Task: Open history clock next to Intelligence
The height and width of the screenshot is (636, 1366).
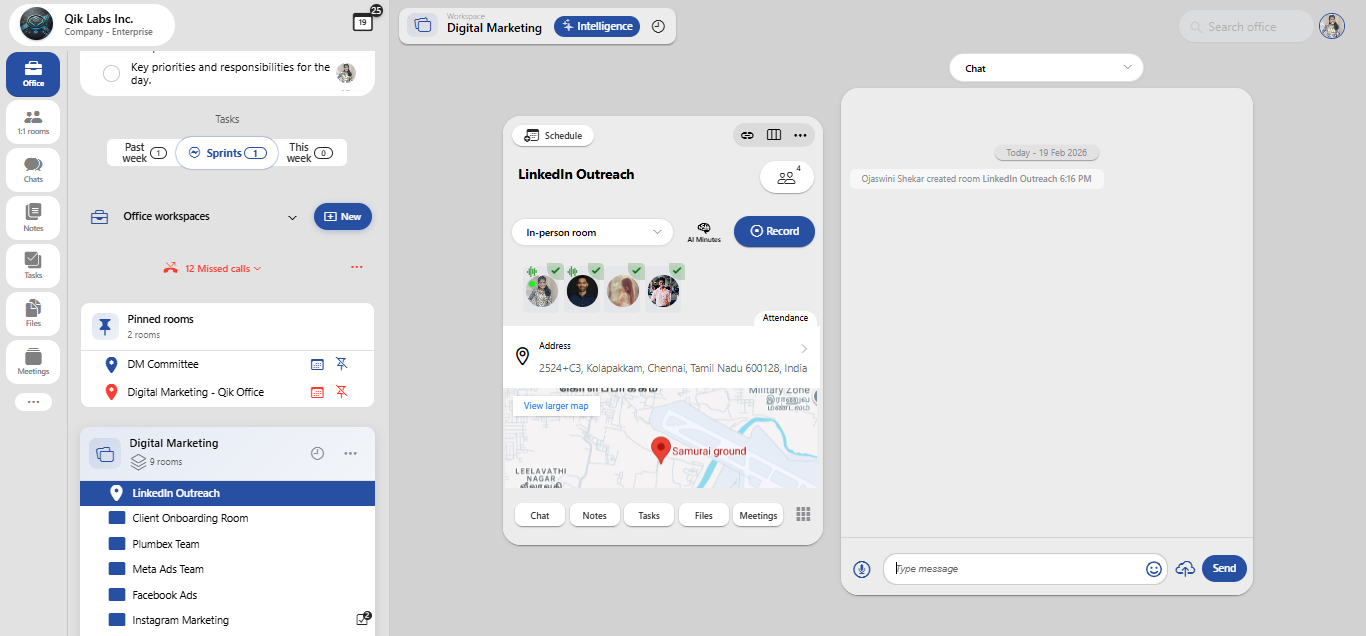Action: click(x=658, y=27)
